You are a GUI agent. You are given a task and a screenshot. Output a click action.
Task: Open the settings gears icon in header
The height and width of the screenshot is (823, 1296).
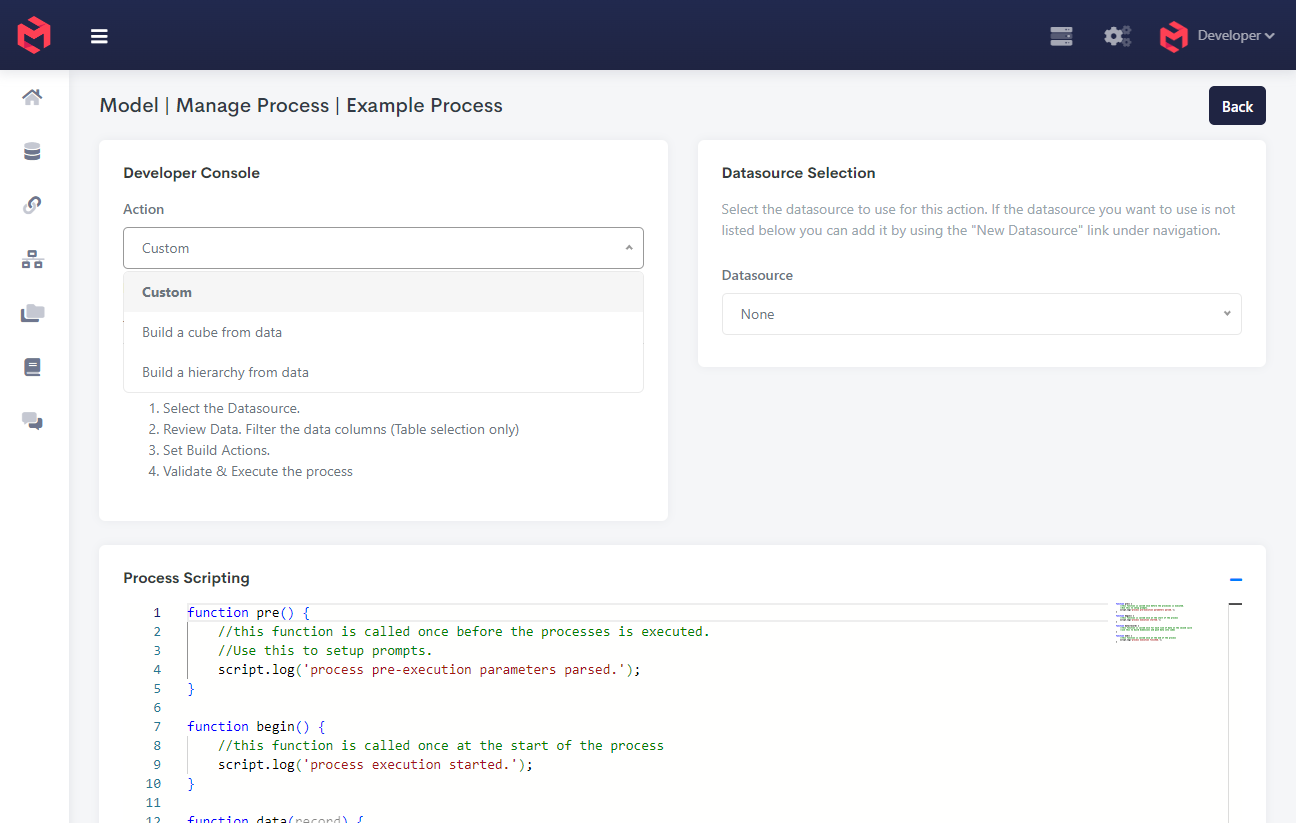click(x=1117, y=36)
